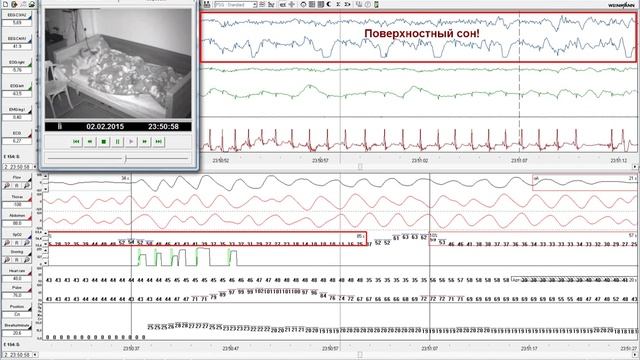This screenshot has width=640, height=360.
Task: Click the print icon in the top-left toolbar
Action: 32,4
